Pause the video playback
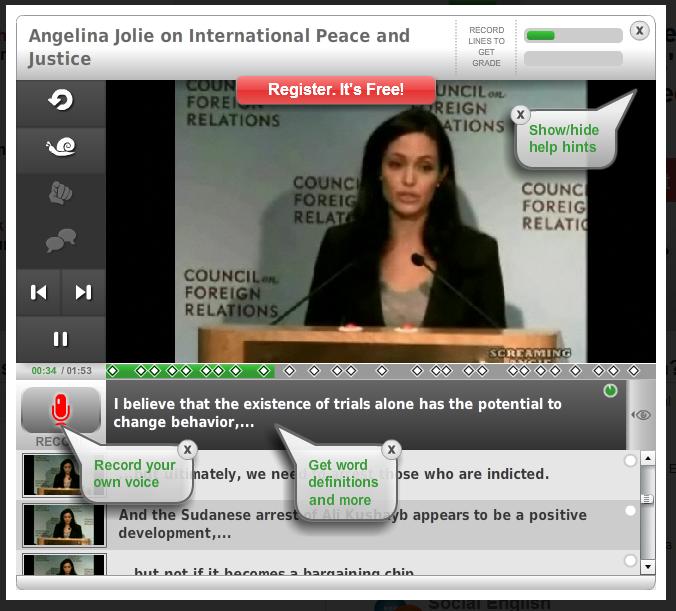 click(60, 339)
